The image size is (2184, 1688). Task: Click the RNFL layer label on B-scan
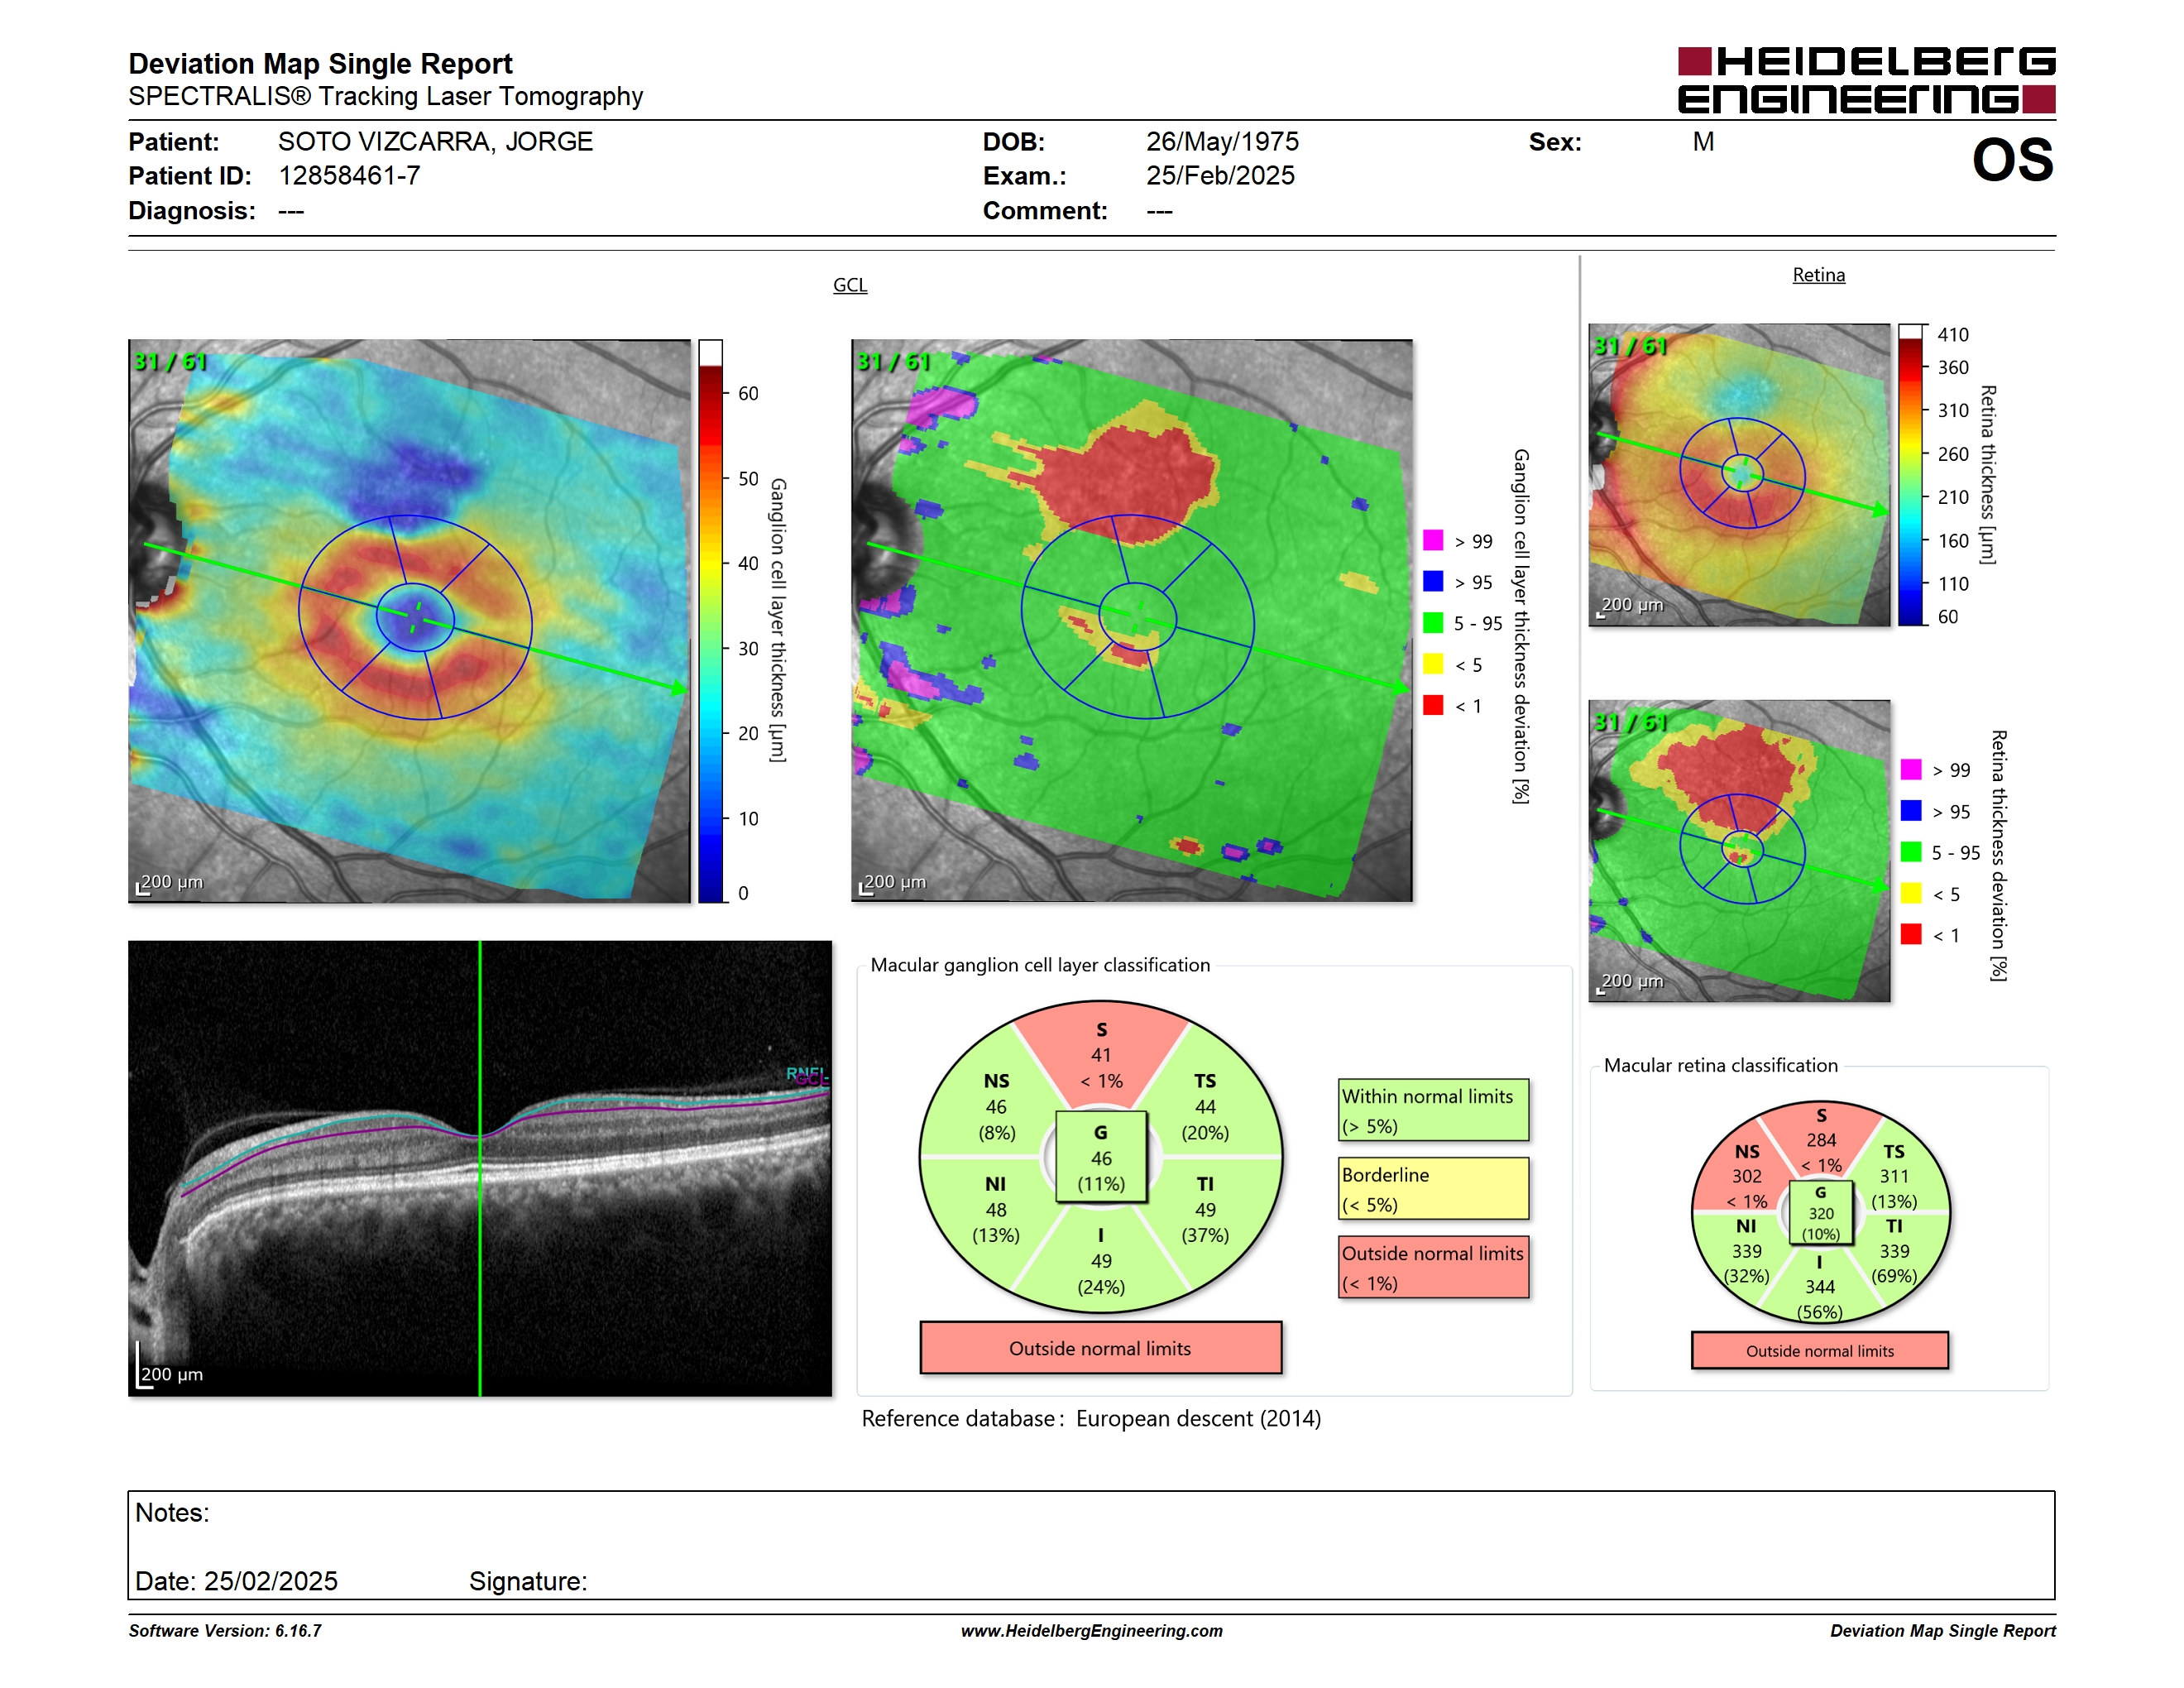tap(805, 1073)
